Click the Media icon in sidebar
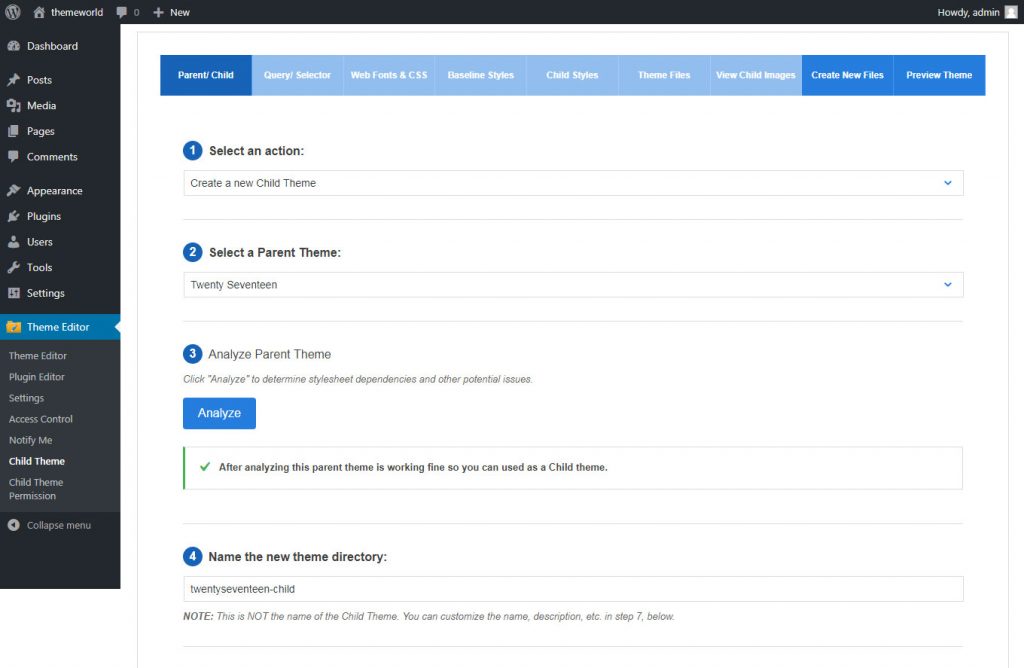The width and height of the screenshot is (1024, 668). click(x=14, y=105)
